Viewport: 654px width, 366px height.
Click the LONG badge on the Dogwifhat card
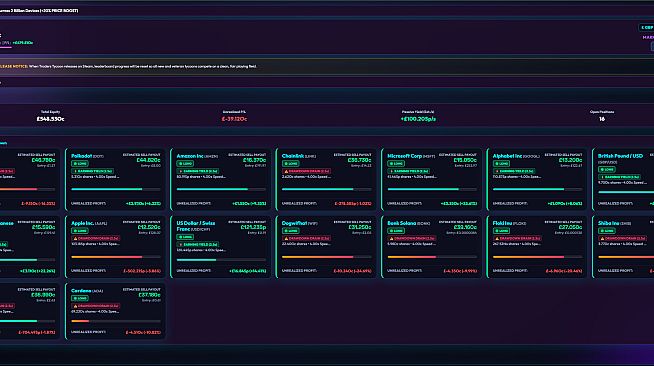tap(290, 231)
